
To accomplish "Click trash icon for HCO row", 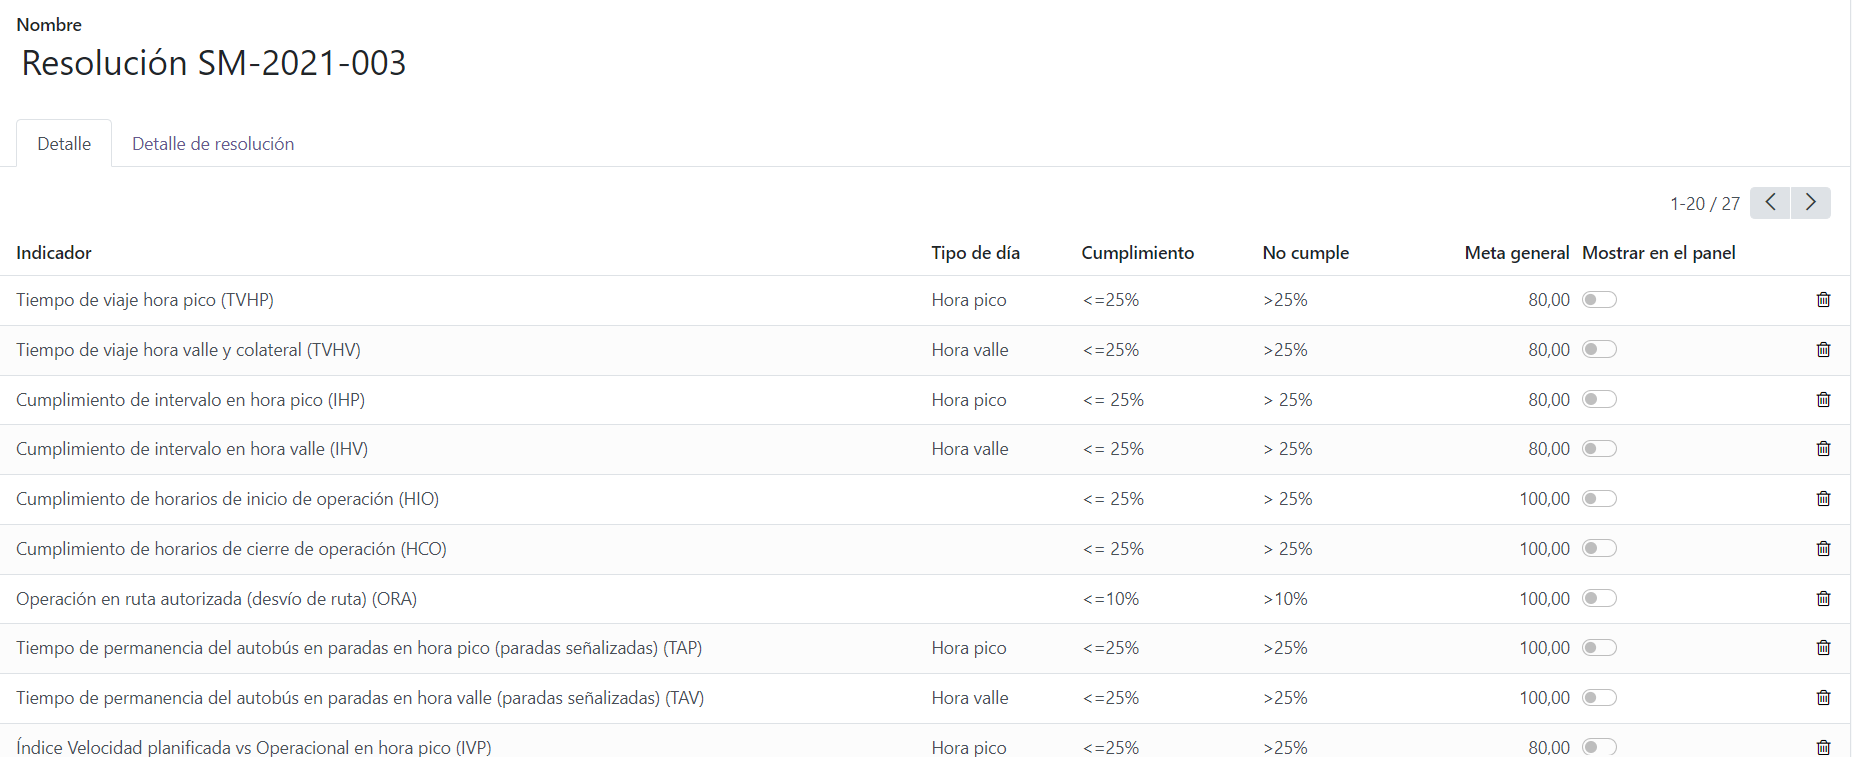I will click(1823, 549).
